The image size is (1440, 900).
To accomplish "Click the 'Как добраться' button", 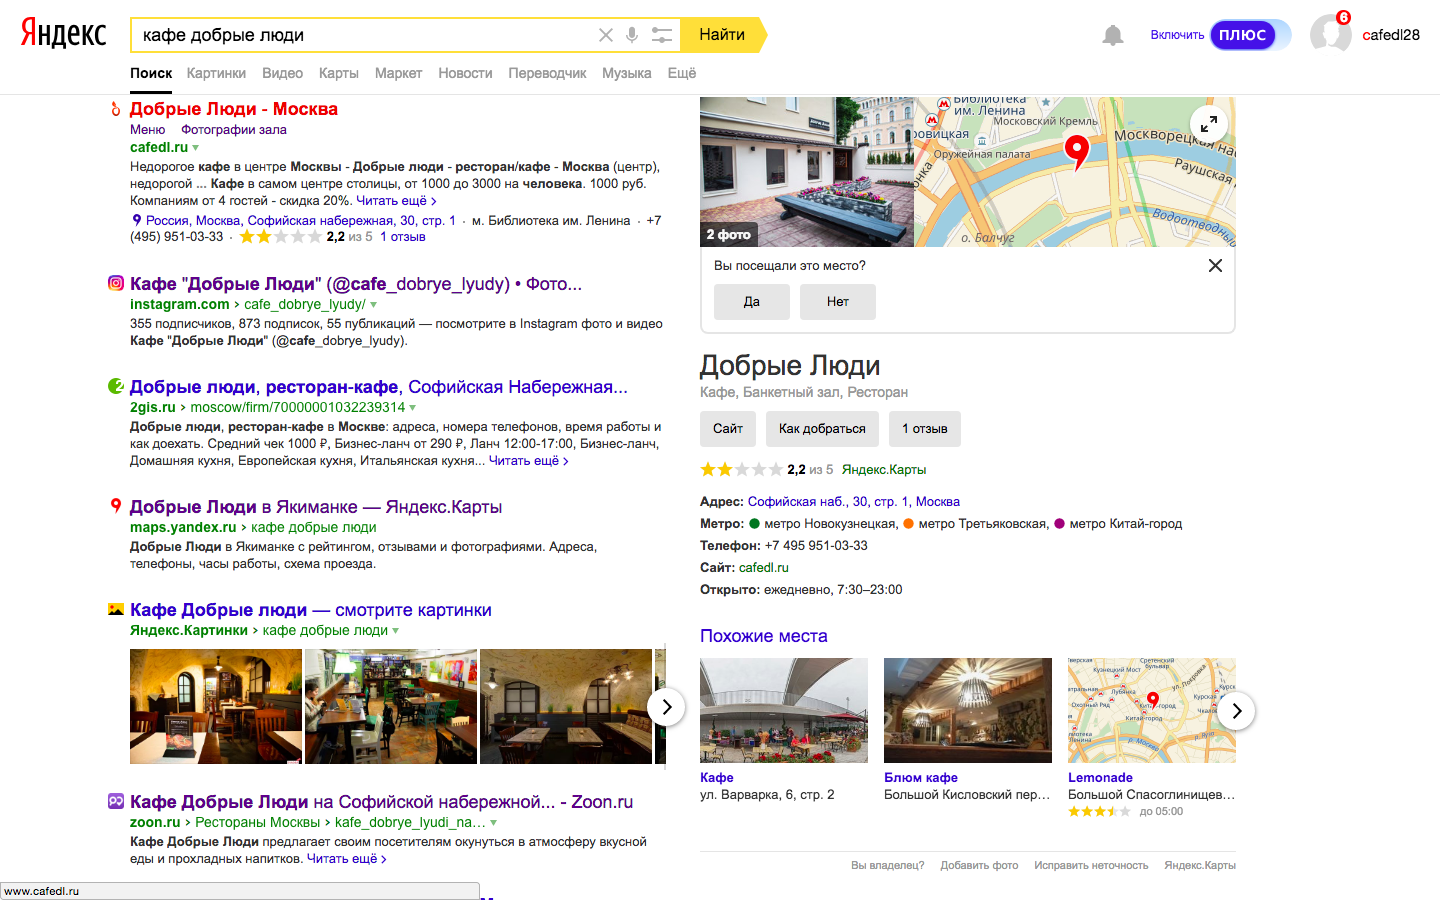I will (x=822, y=429).
